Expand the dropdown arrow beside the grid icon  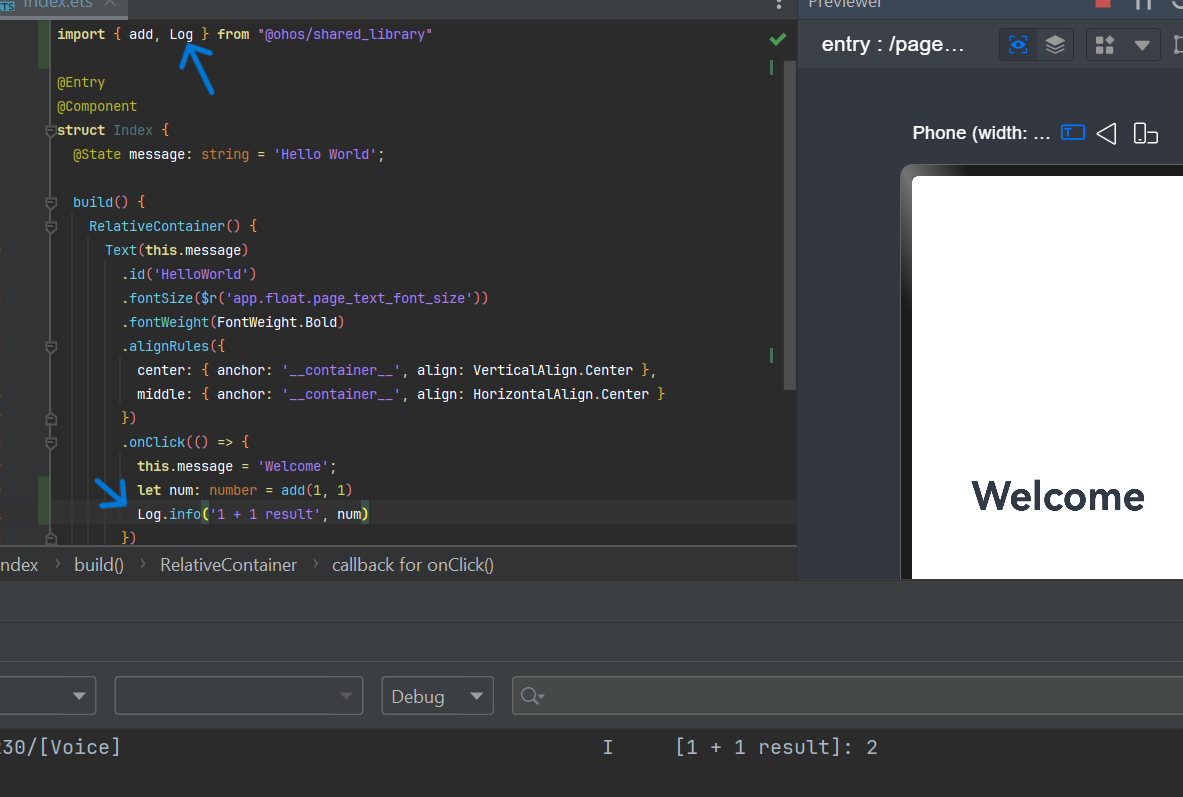pos(1141,45)
